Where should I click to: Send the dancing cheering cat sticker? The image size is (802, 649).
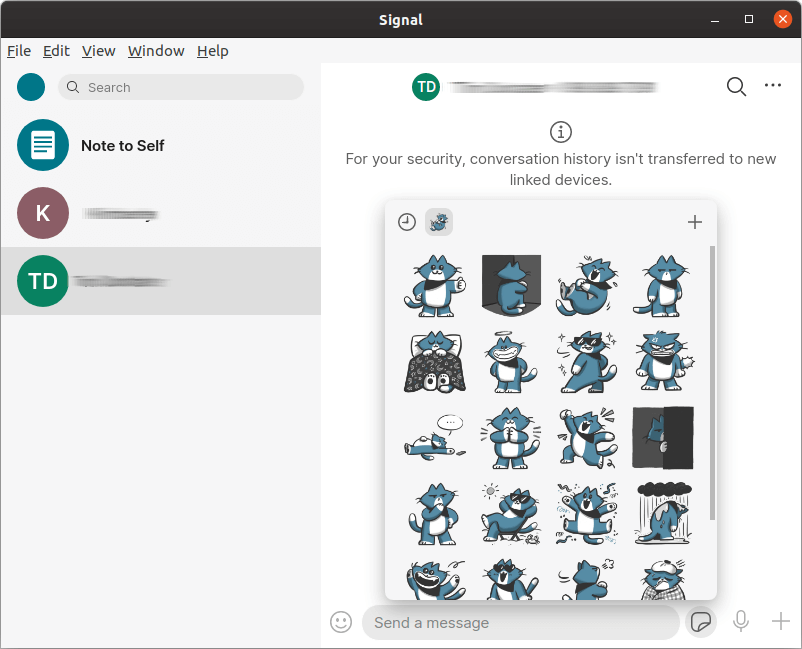[587, 438]
